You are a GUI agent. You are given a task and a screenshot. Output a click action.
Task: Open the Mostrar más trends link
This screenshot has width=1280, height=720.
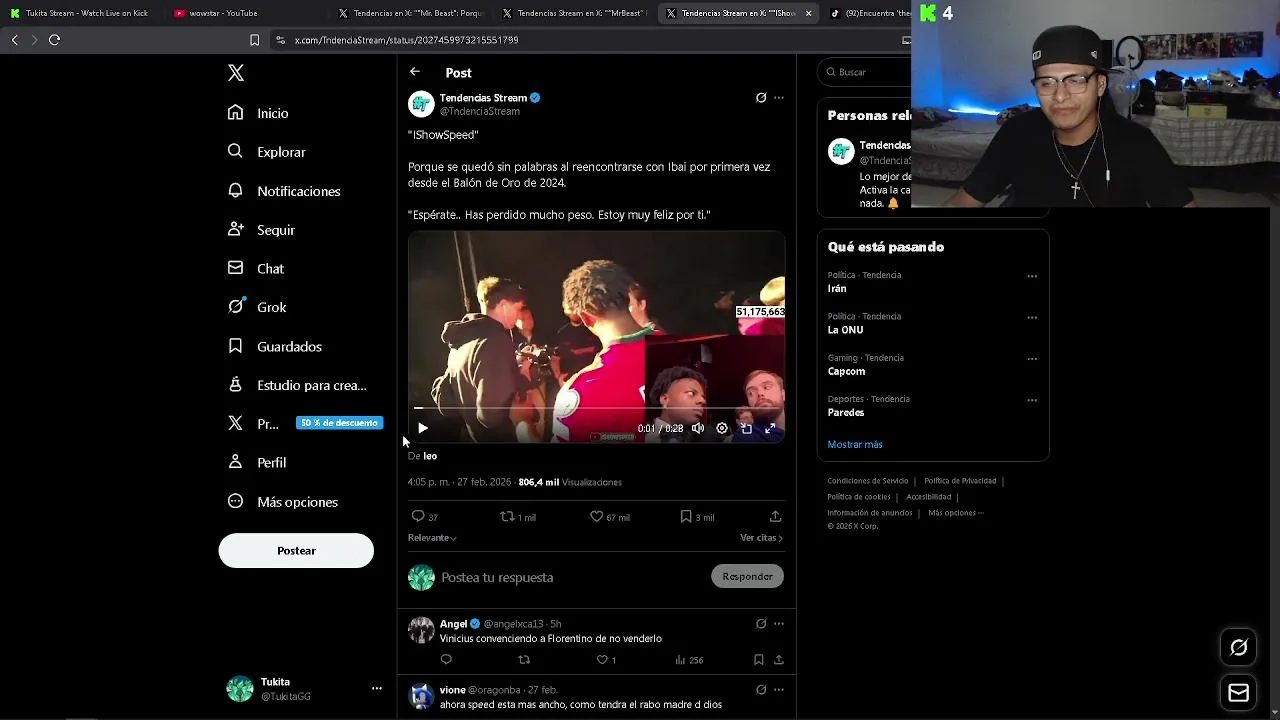[855, 444]
